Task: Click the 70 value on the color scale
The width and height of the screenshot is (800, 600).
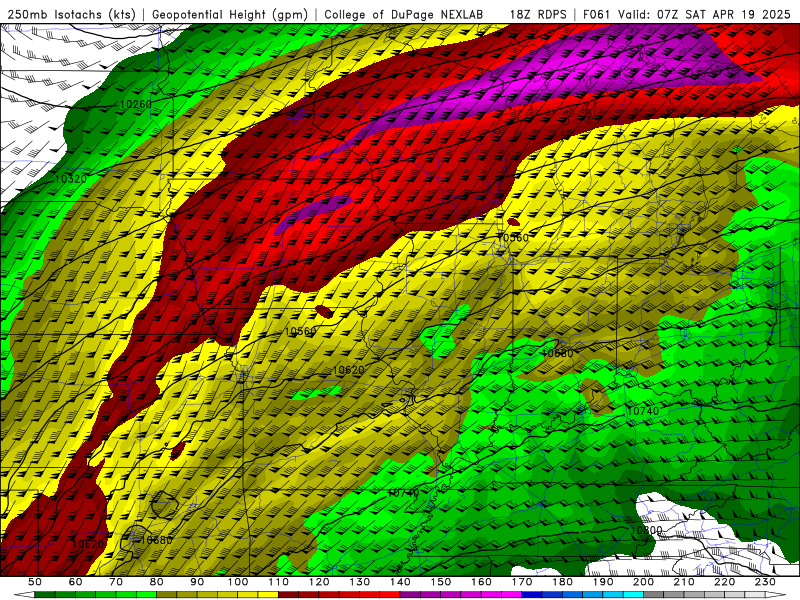Action: [116, 582]
